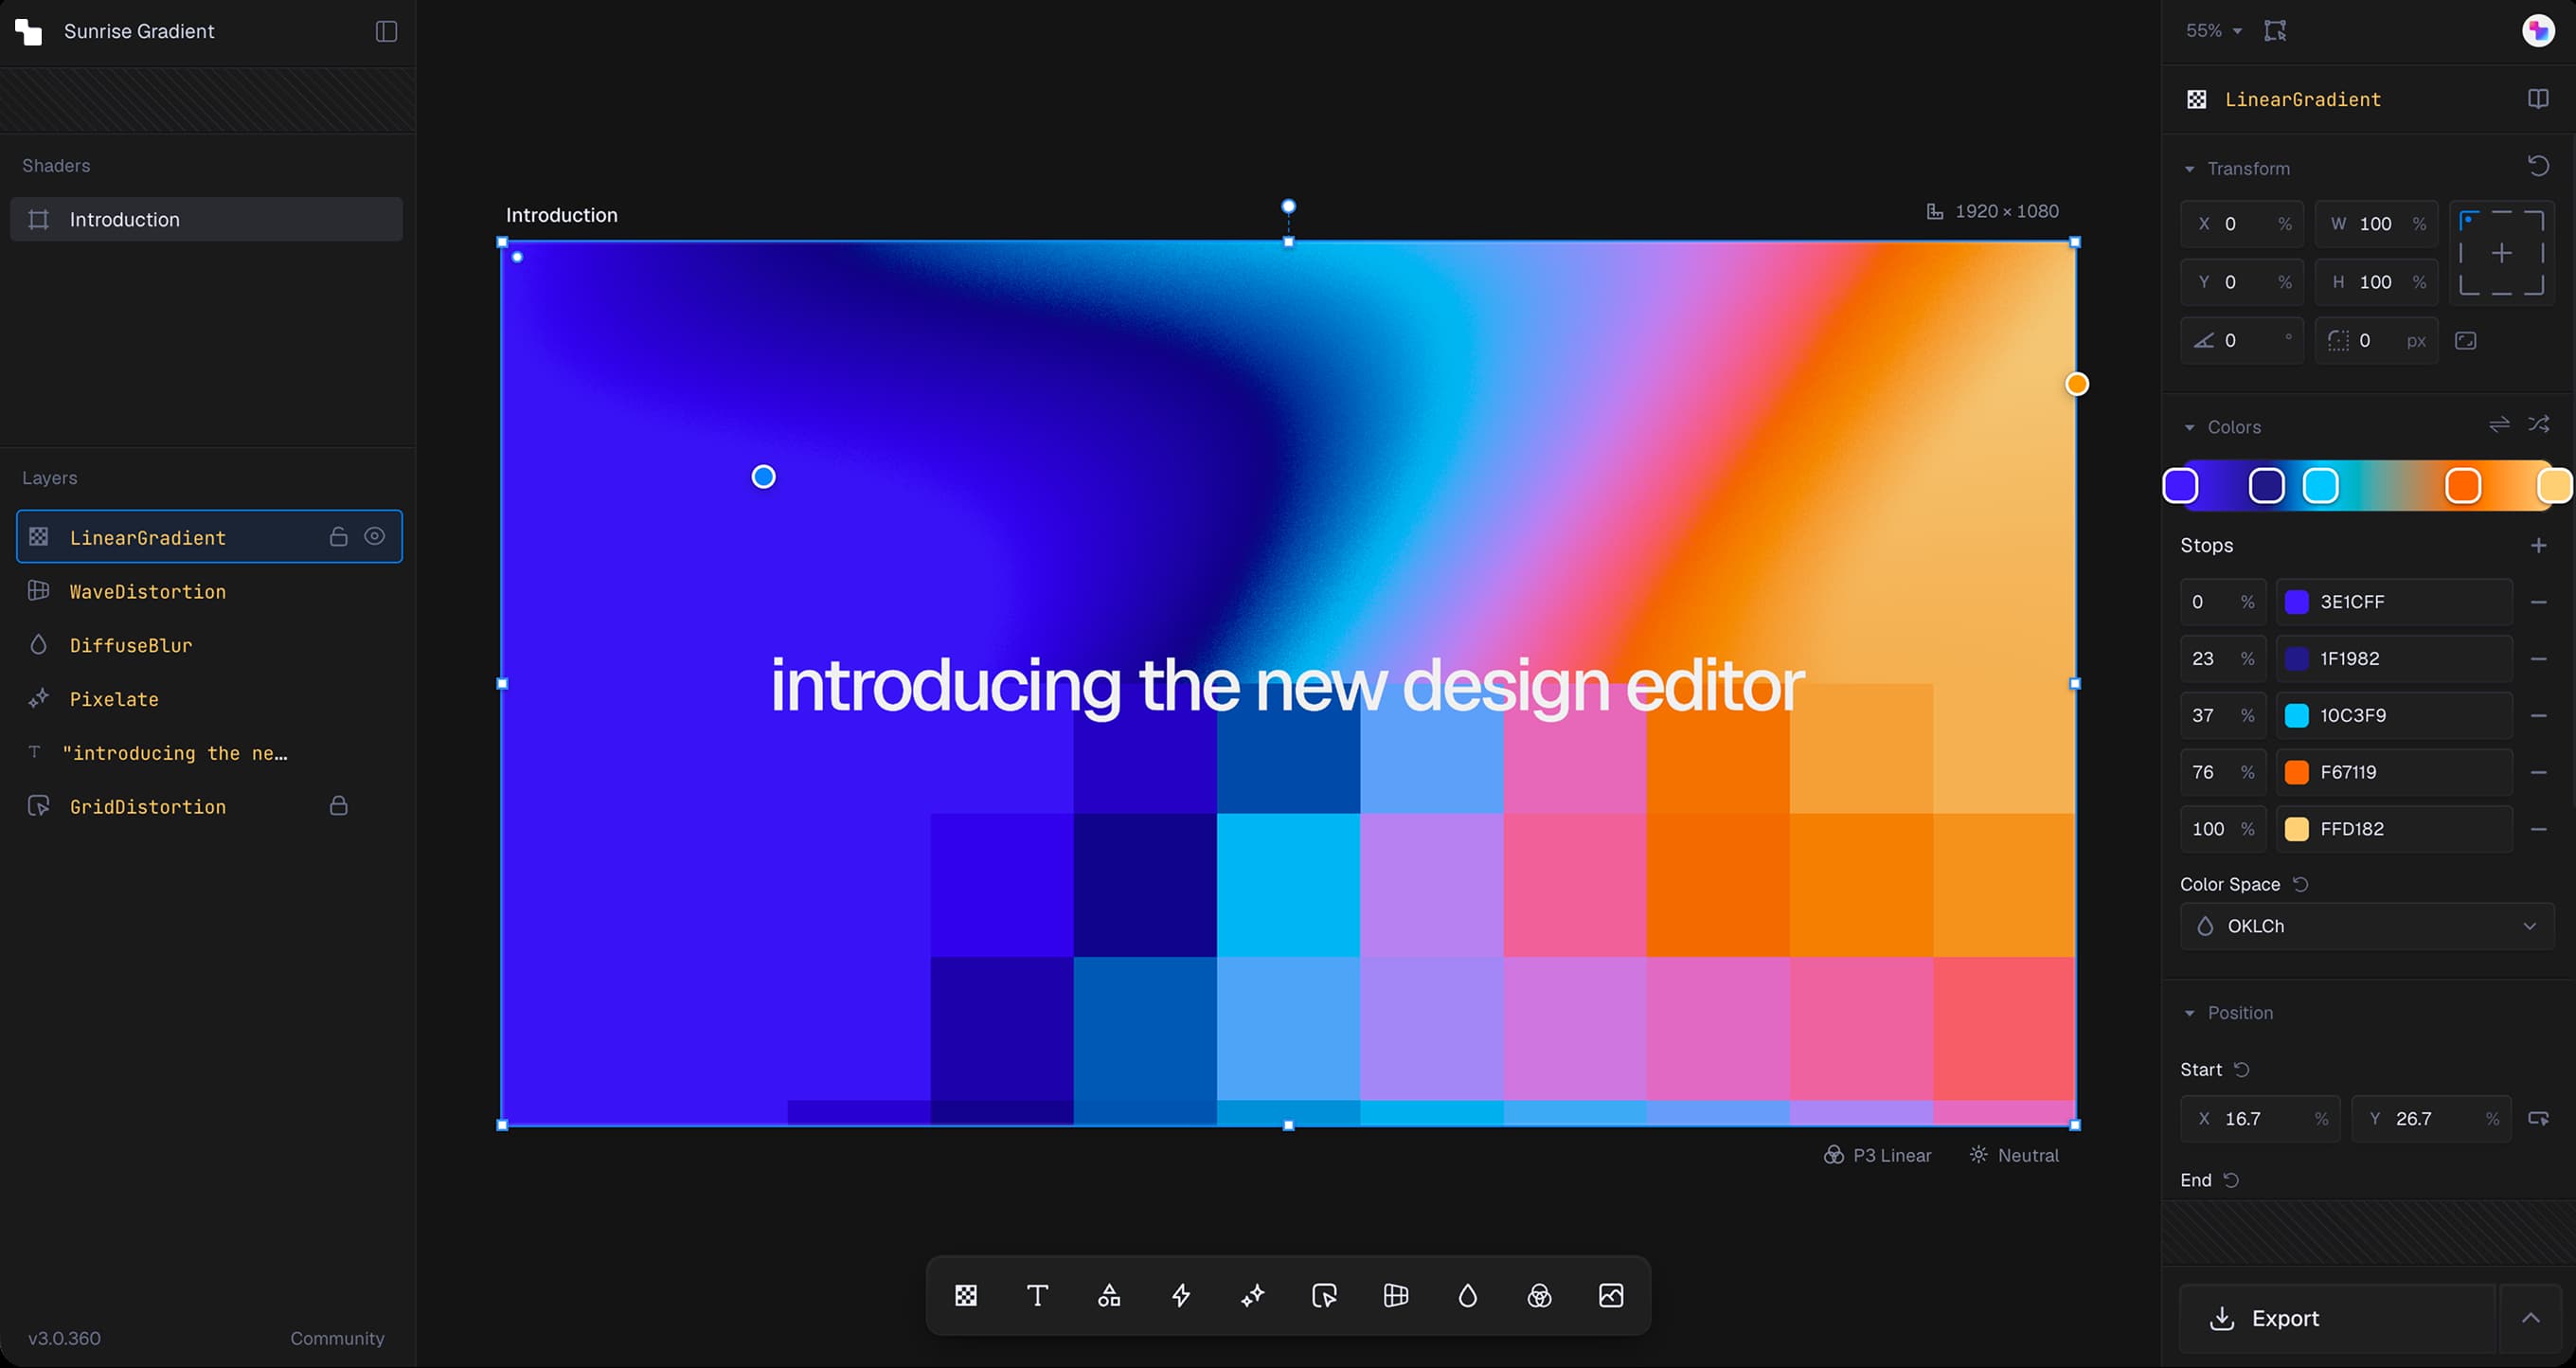
Task: Click the 76 % stop position field
Action: [x=2224, y=772]
